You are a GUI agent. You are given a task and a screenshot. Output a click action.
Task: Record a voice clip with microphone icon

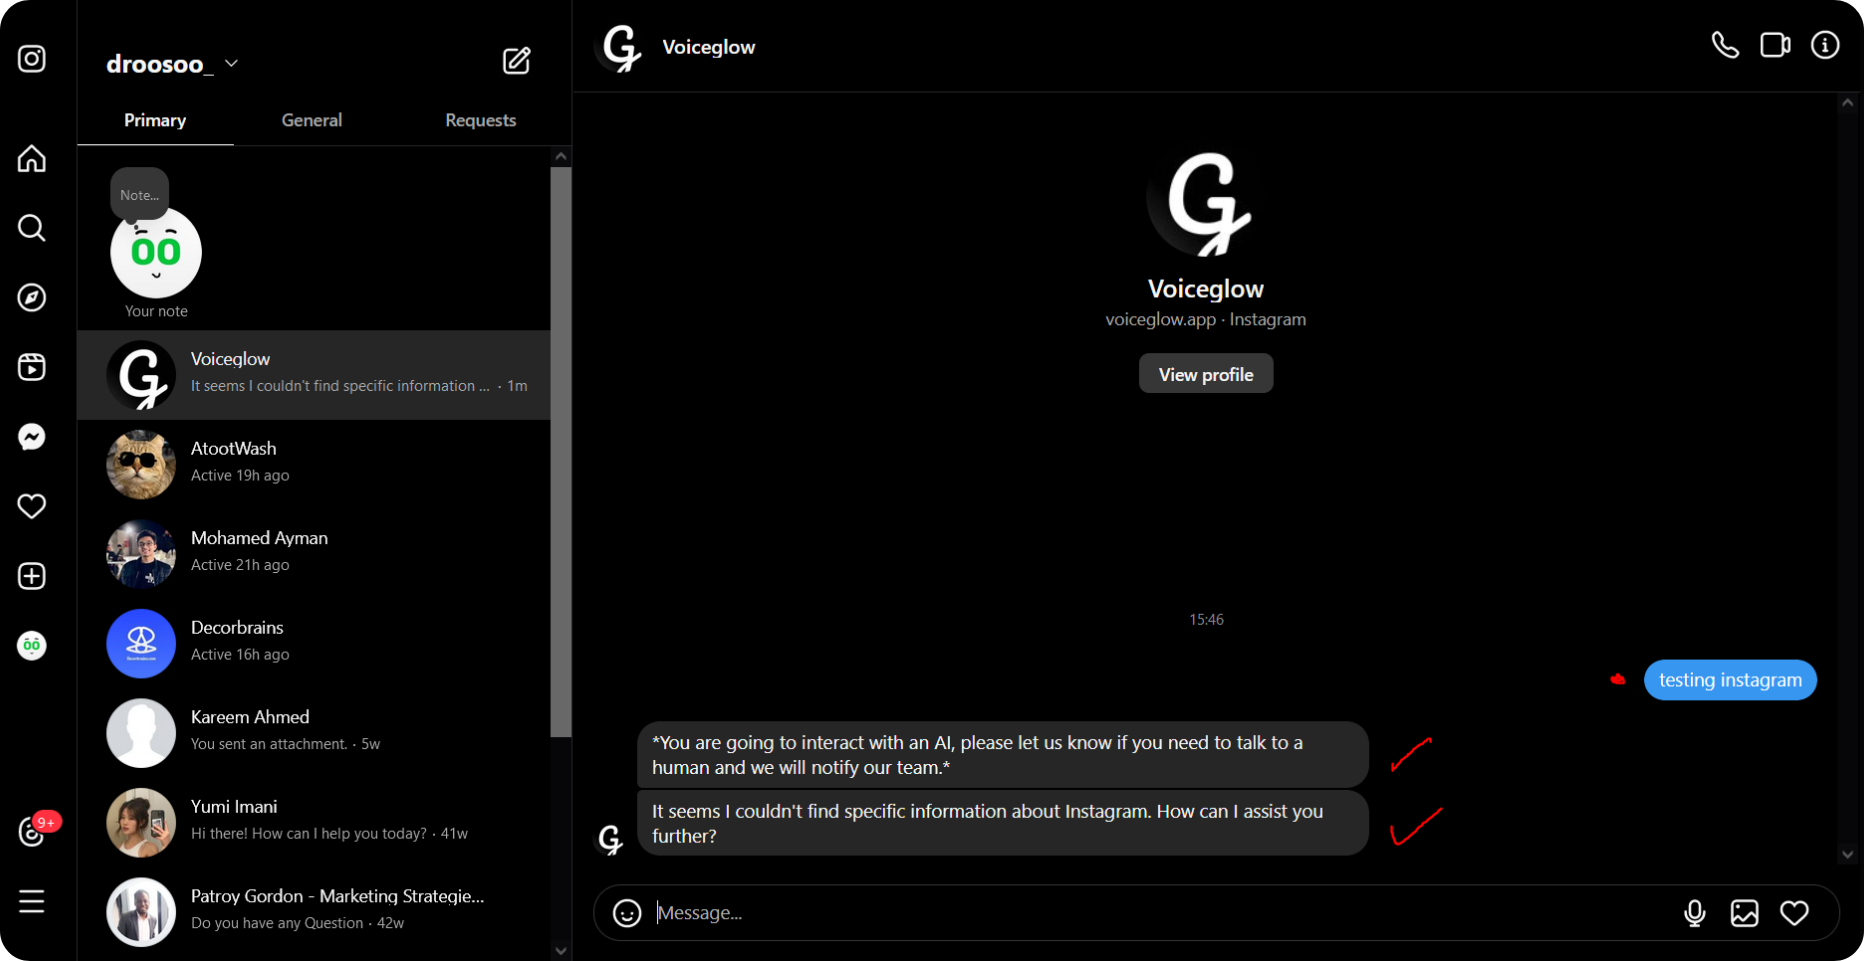1695,913
